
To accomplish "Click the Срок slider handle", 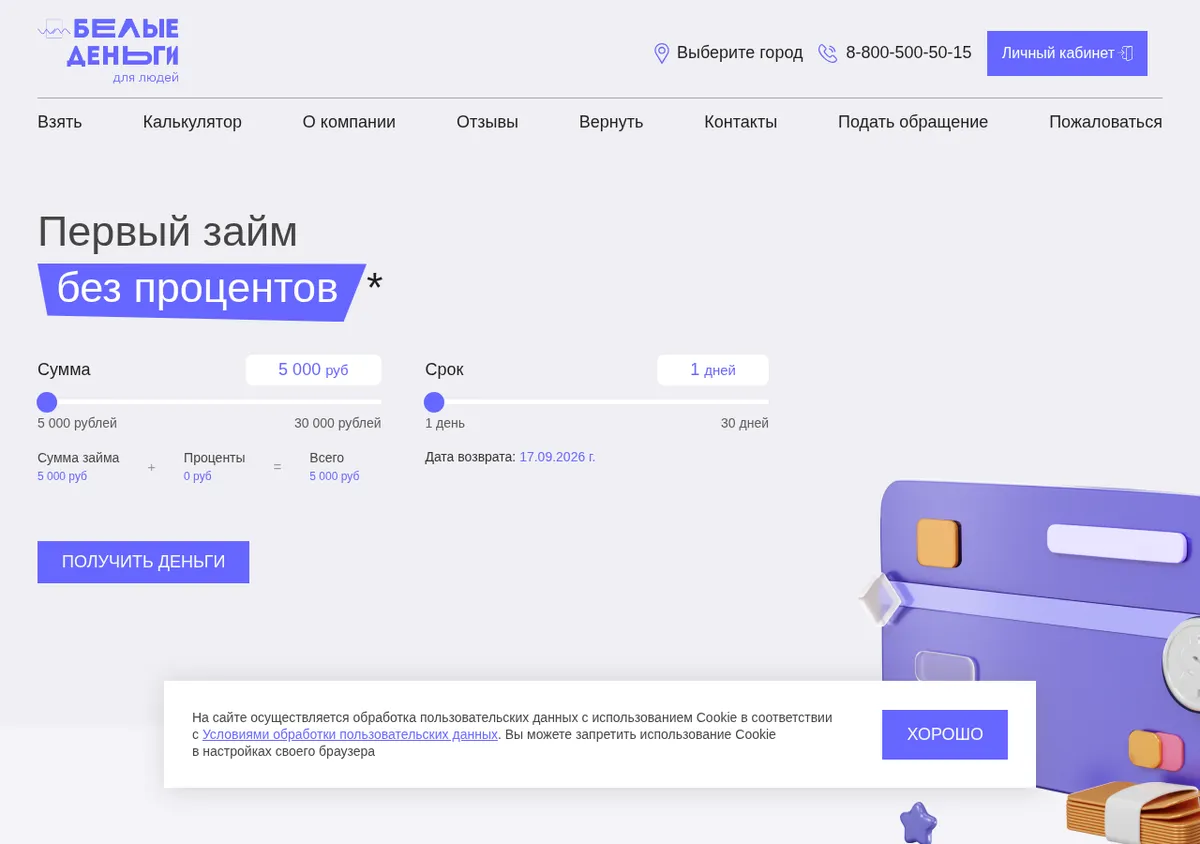I will click(434, 402).
